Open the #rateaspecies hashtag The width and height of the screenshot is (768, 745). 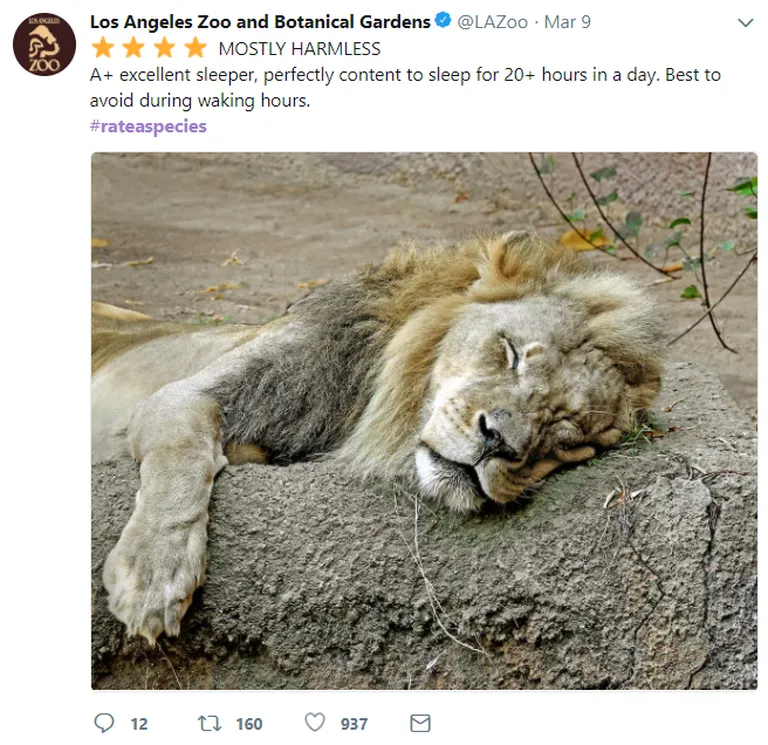tap(148, 126)
